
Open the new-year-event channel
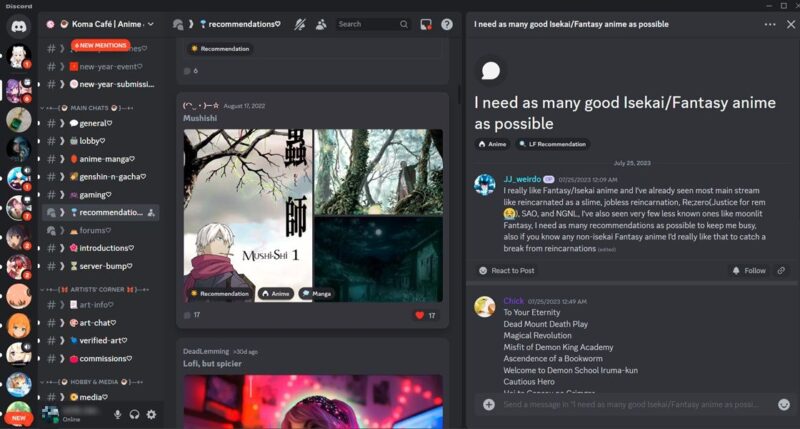(101, 66)
